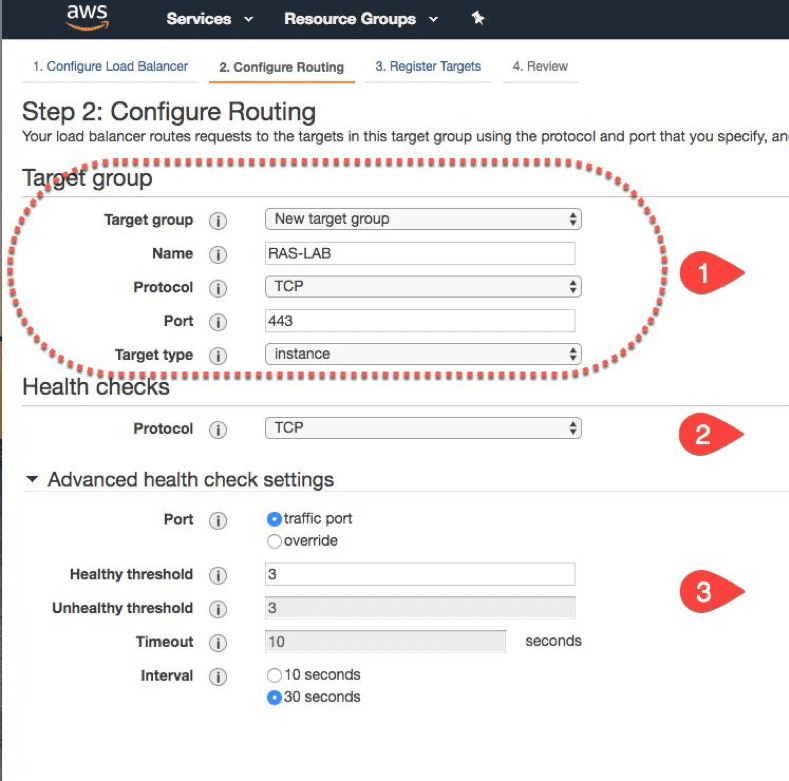Go to 3. Register Targets tab
The width and height of the screenshot is (789, 781).
428,66
